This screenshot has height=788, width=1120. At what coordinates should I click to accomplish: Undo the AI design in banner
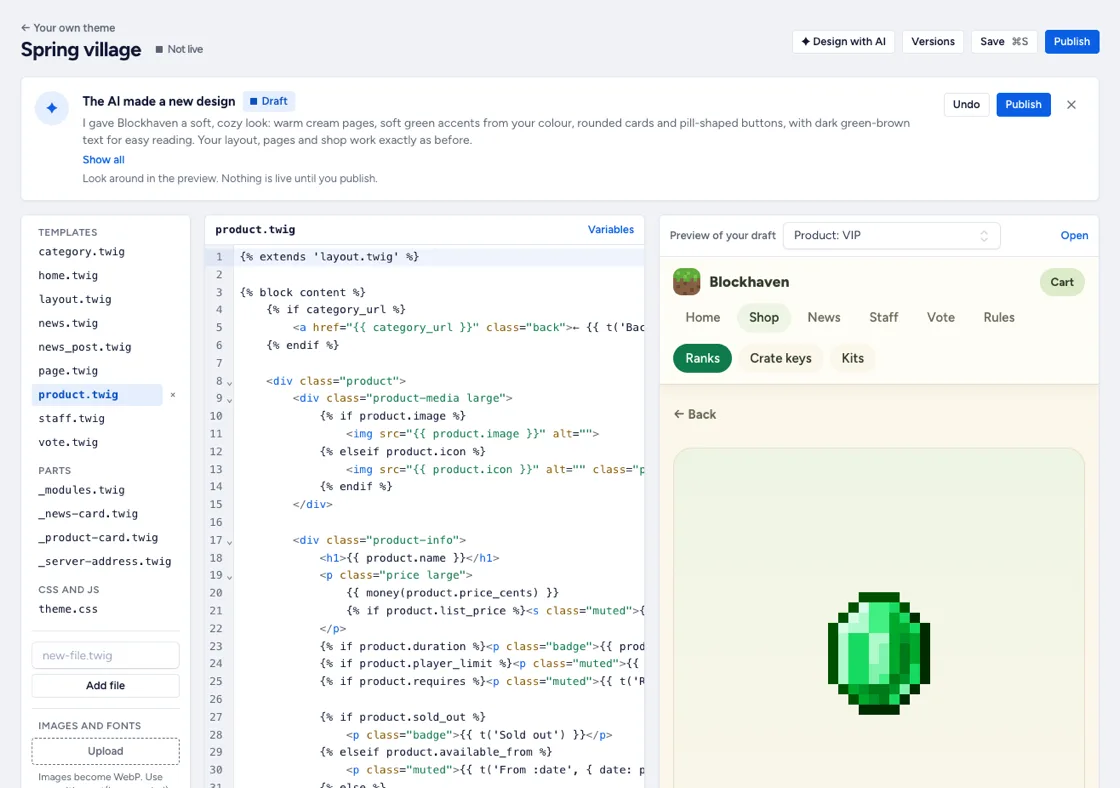(x=966, y=104)
